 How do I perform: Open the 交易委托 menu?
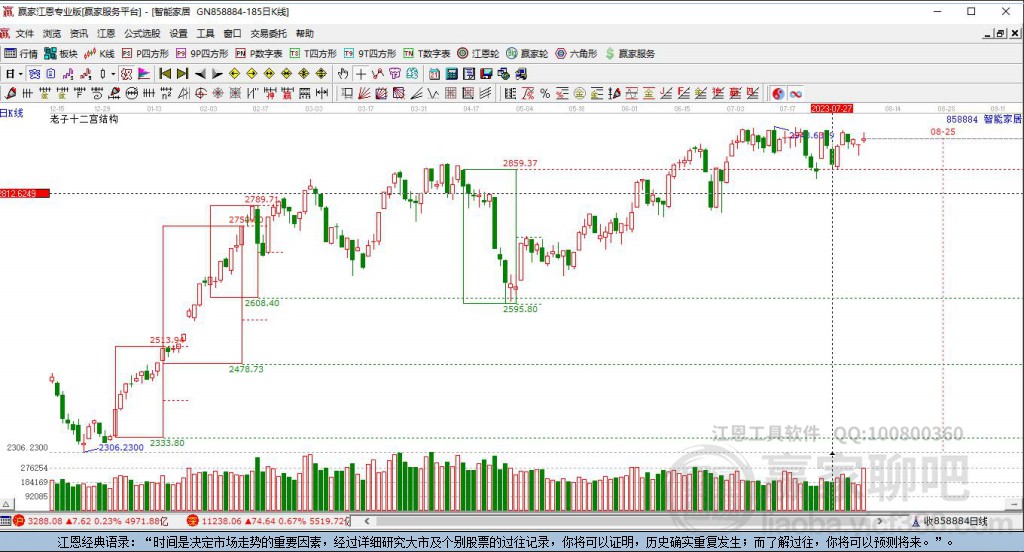(268, 33)
